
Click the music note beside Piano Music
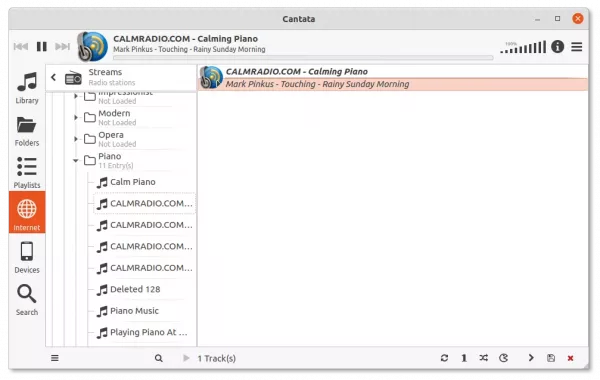pos(102,312)
